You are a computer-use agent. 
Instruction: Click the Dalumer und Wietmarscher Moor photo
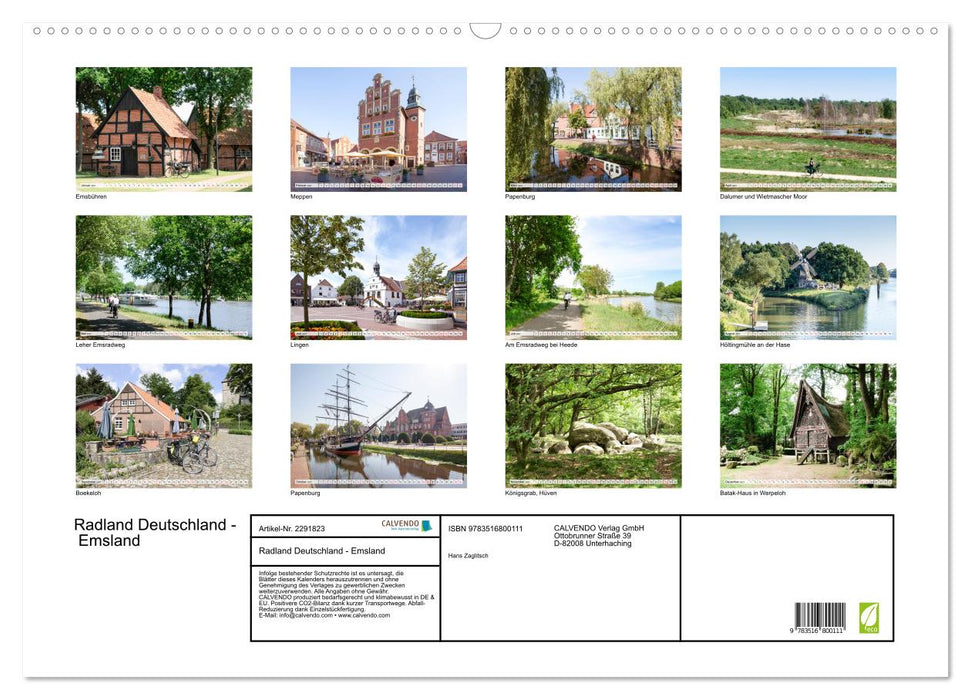coord(808,129)
